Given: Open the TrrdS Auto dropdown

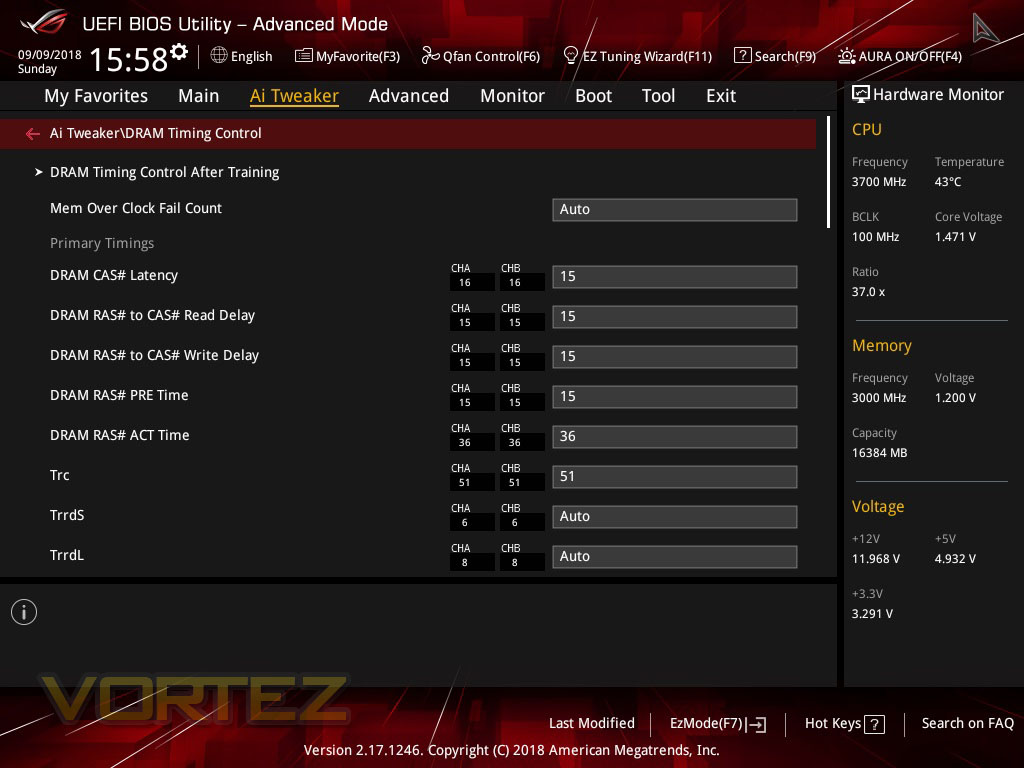Looking at the screenshot, I should [674, 516].
